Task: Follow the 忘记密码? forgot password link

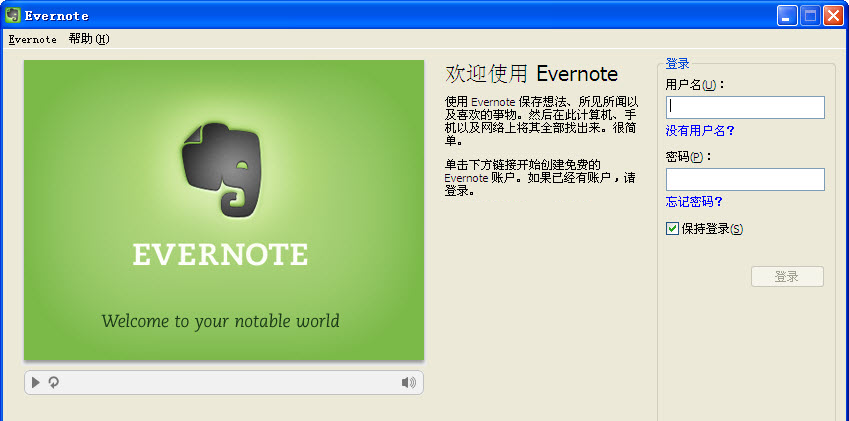Action: point(694,202)
